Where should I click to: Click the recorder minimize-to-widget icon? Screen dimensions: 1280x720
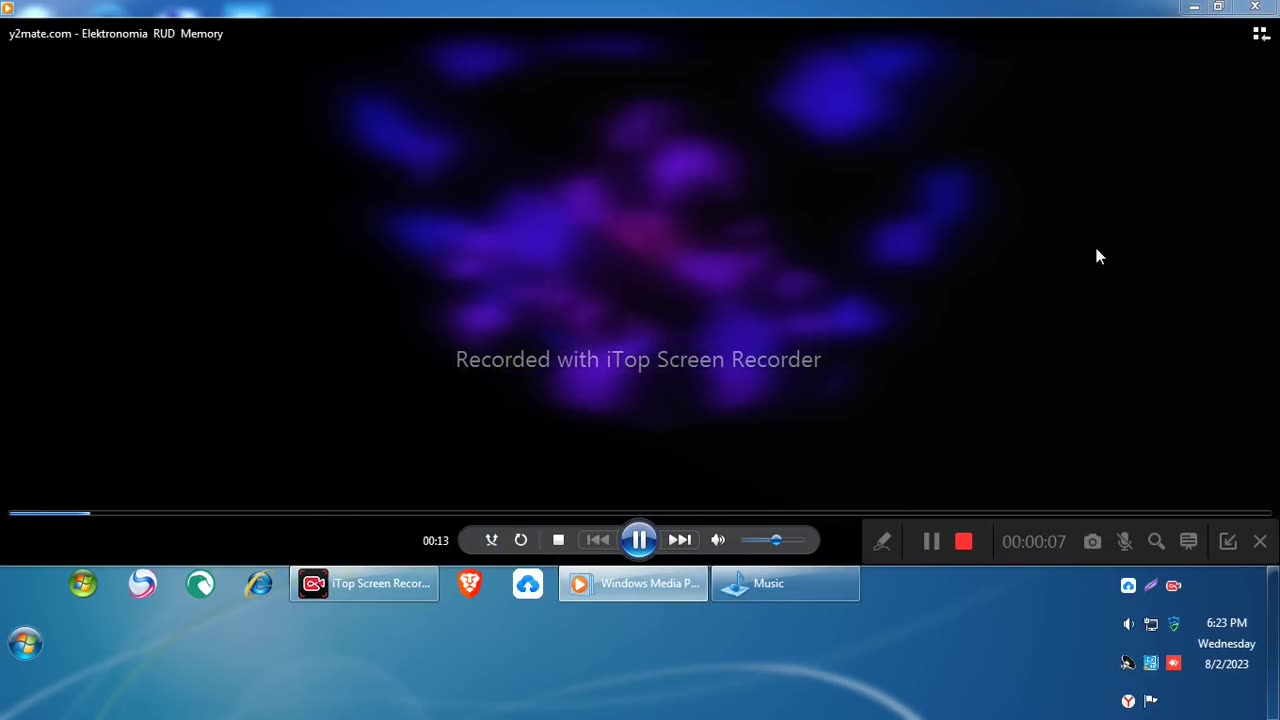[x=1228, y=541]
